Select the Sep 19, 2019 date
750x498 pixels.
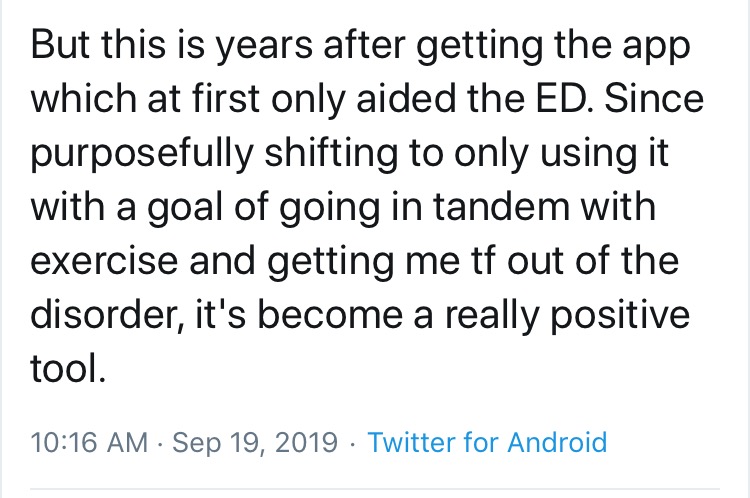pyautogui.click(x=255, y=443)
